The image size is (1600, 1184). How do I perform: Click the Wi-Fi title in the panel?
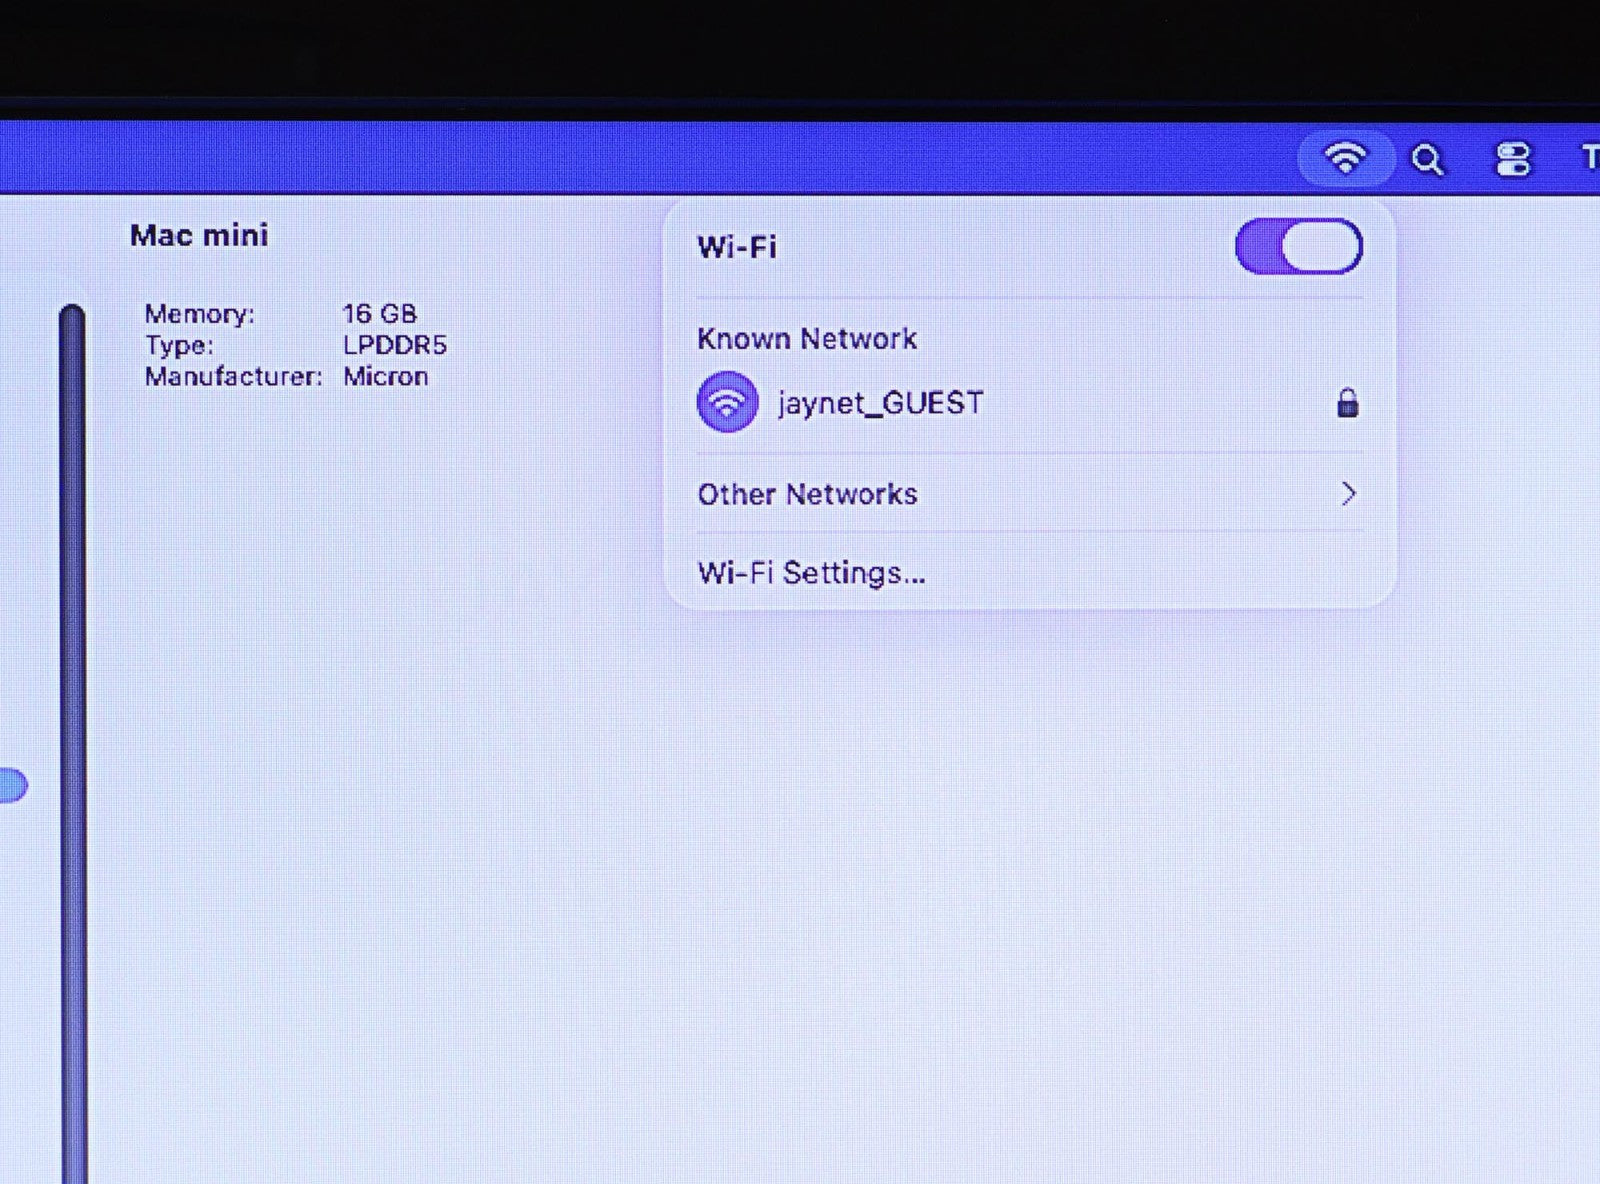click(x=736, y=247)
